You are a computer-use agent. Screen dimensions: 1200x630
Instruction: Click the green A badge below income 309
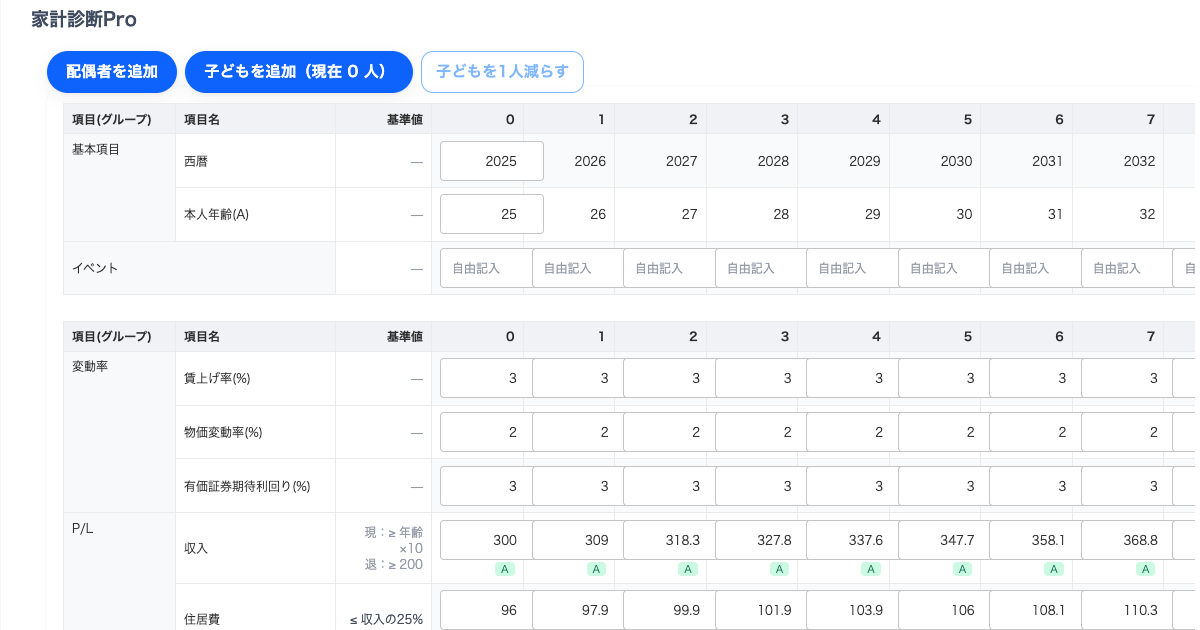pyautogui.click(x=596, y=569)
